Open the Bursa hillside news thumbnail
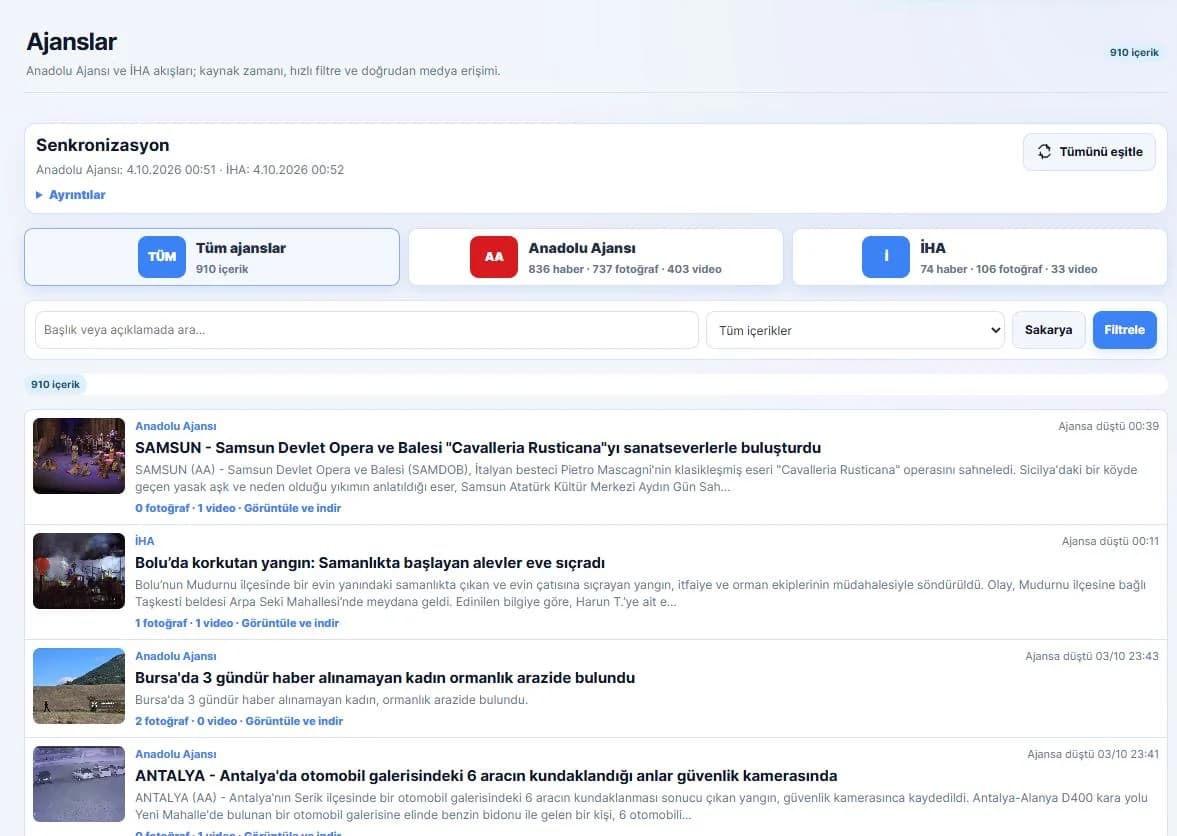 pos(79,686)
